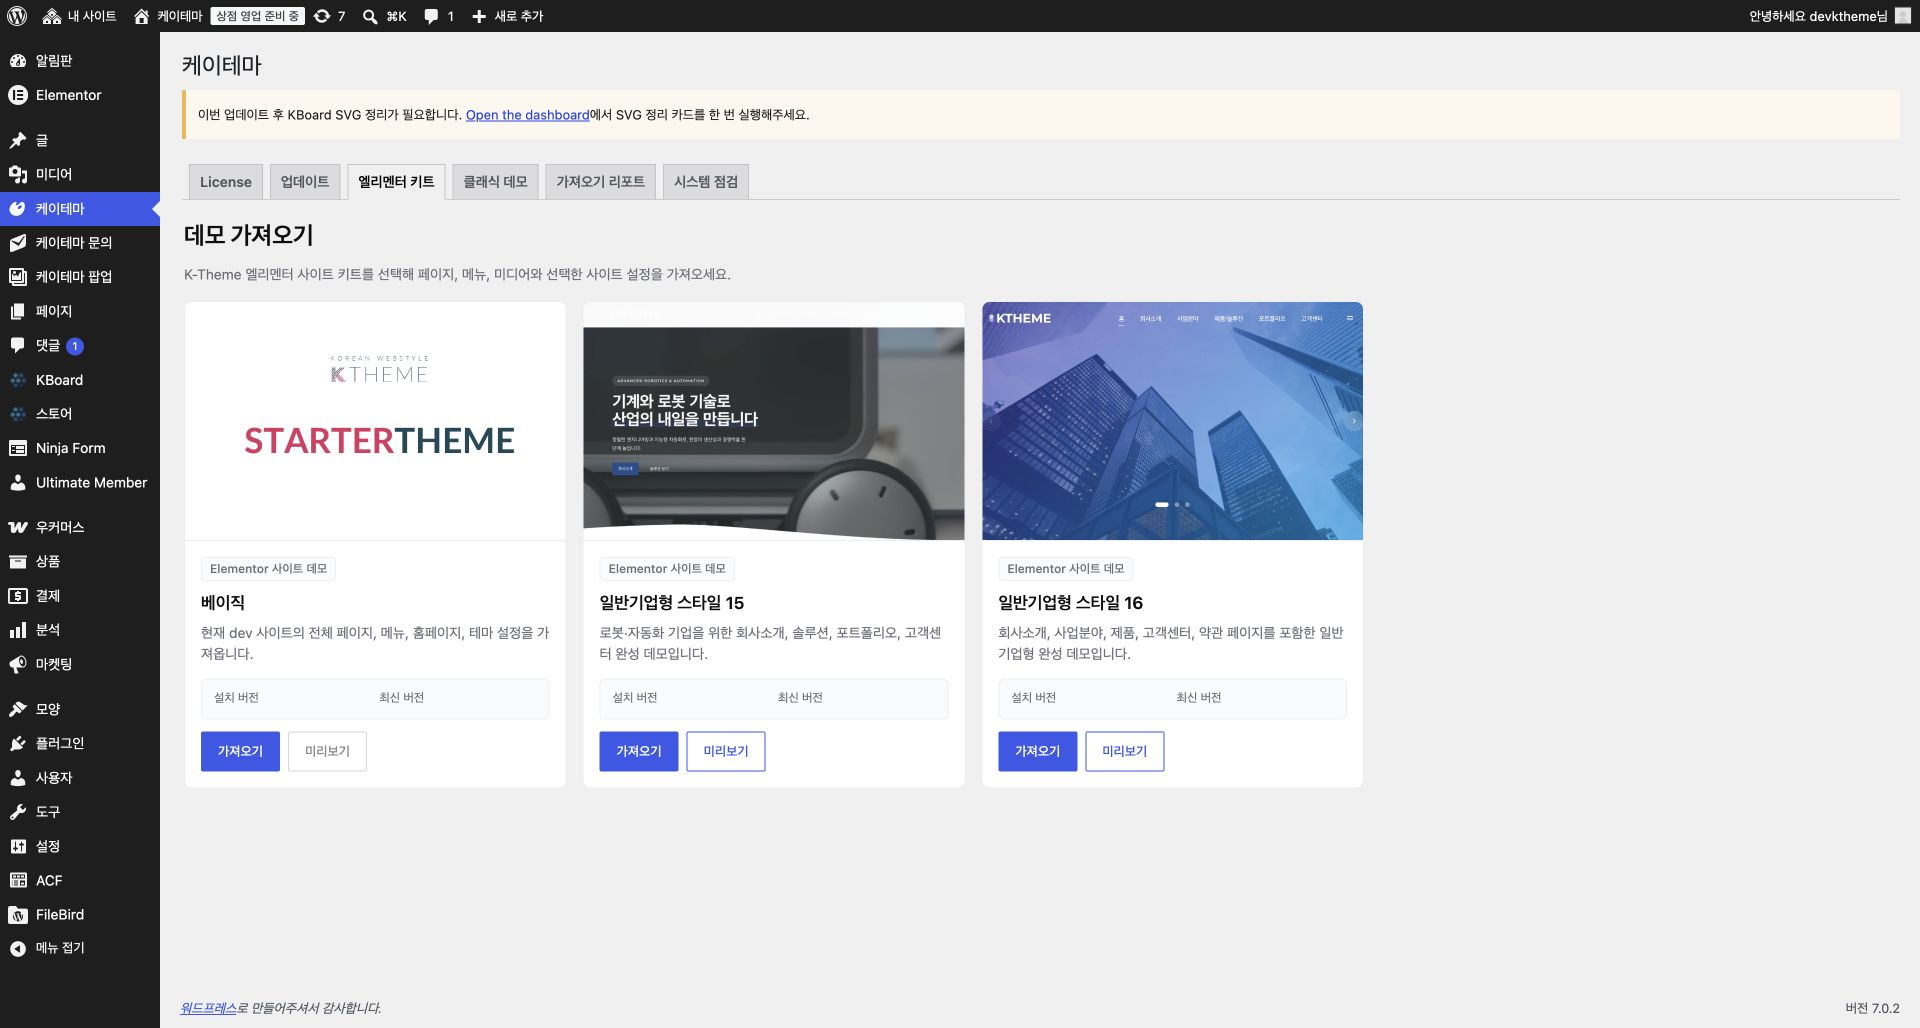
Task: Open the 도구 wrench icon in sidebar
Action: tap(18, 812)
